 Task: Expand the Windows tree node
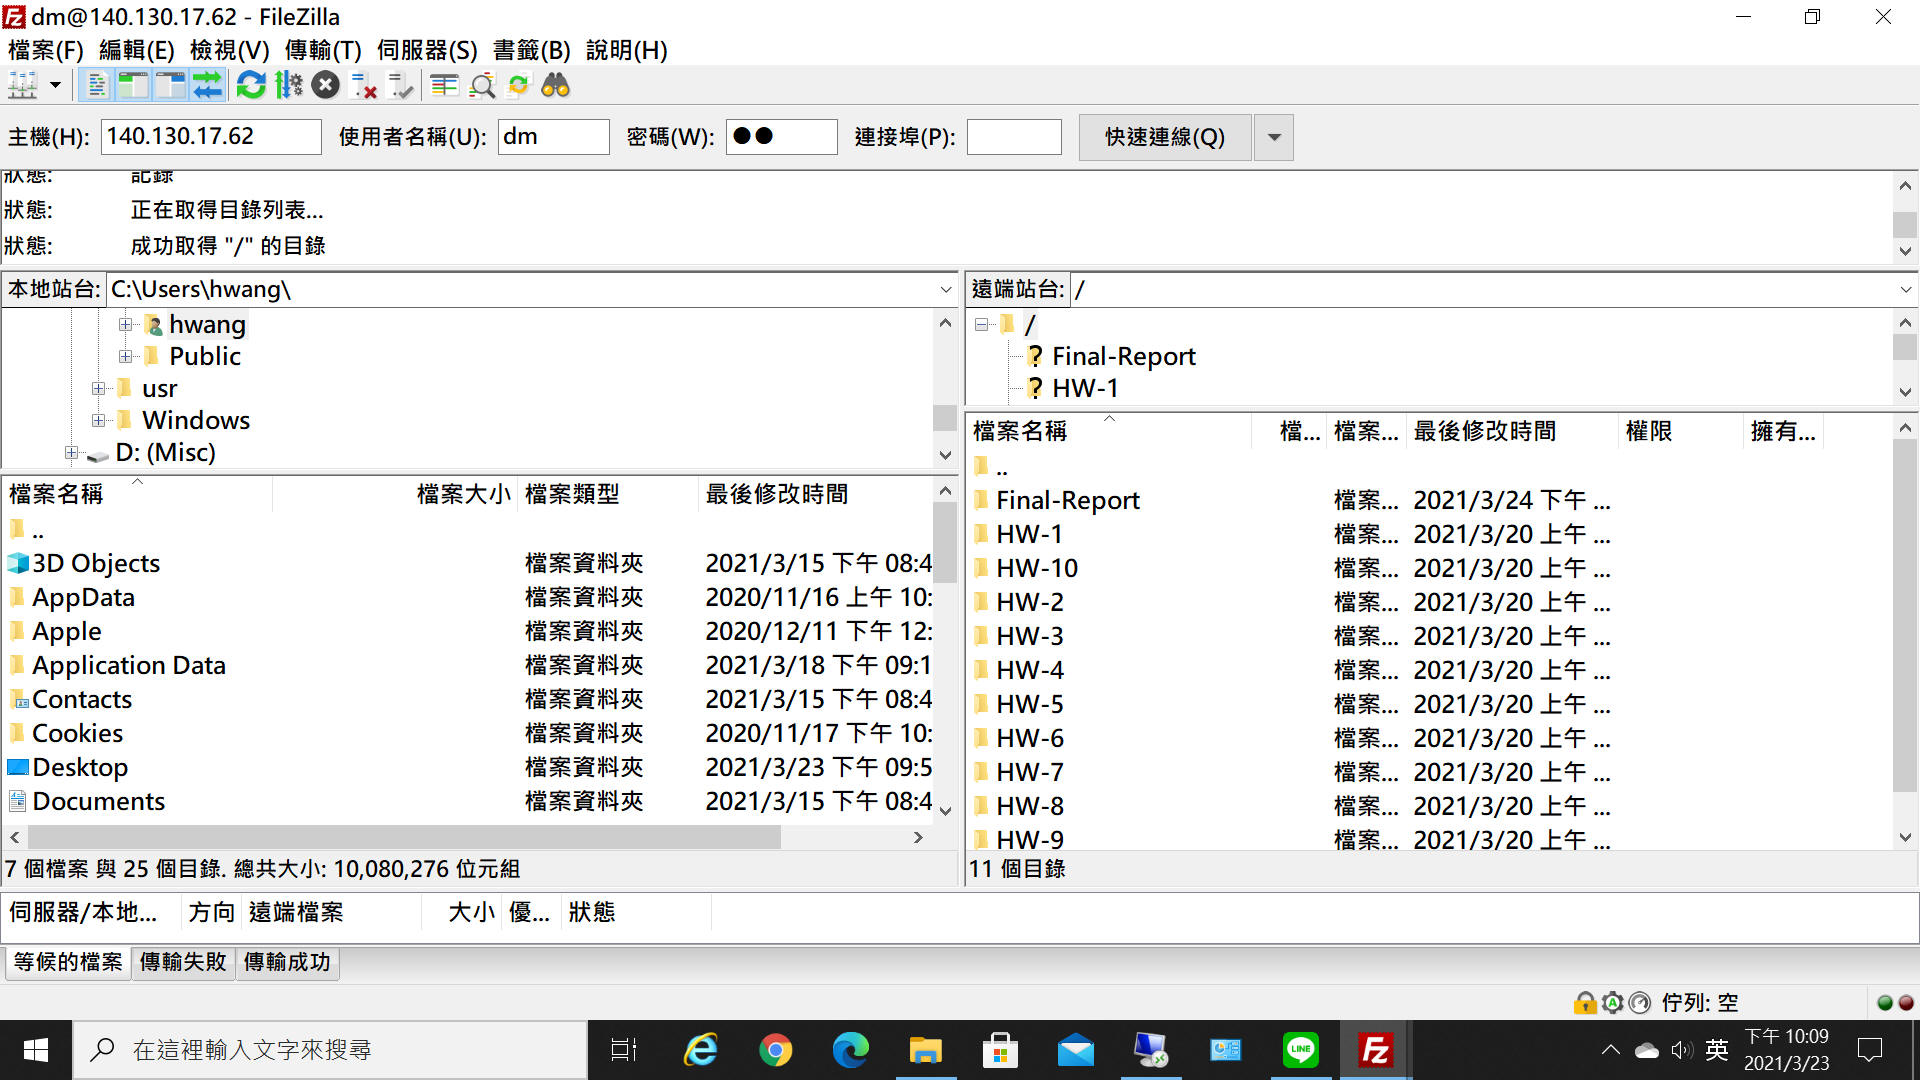[x=99, y=421]
